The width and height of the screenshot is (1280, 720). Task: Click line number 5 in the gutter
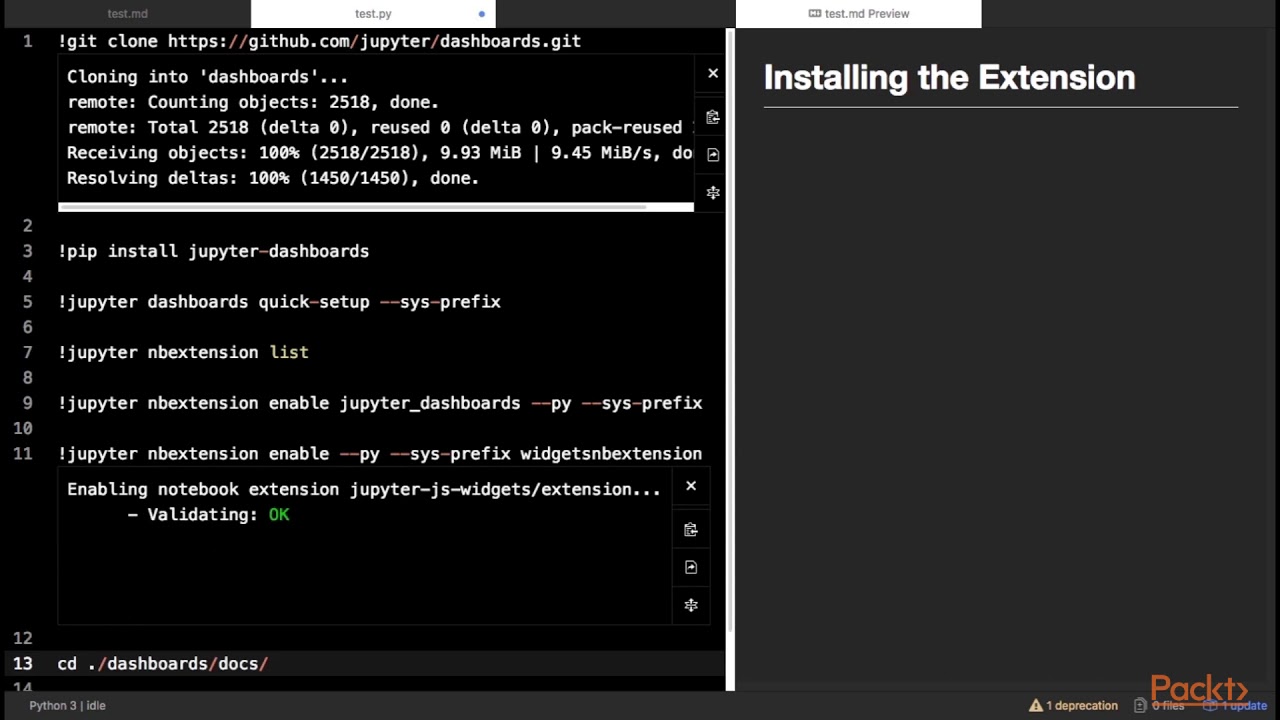tap(28, 302)
